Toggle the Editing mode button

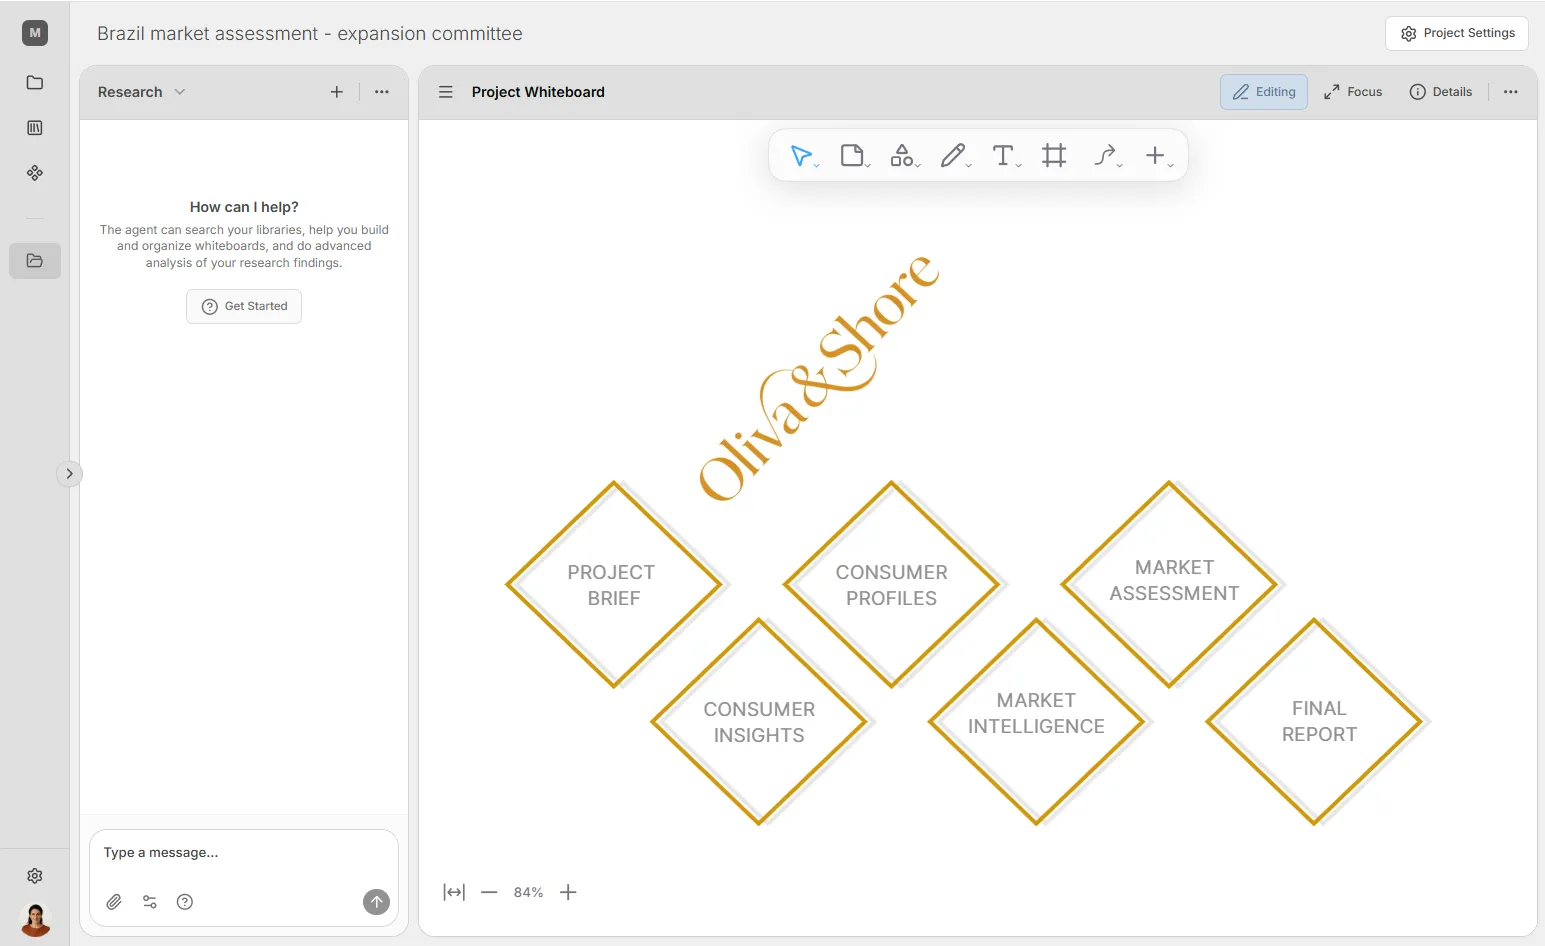pos(1264,92)
